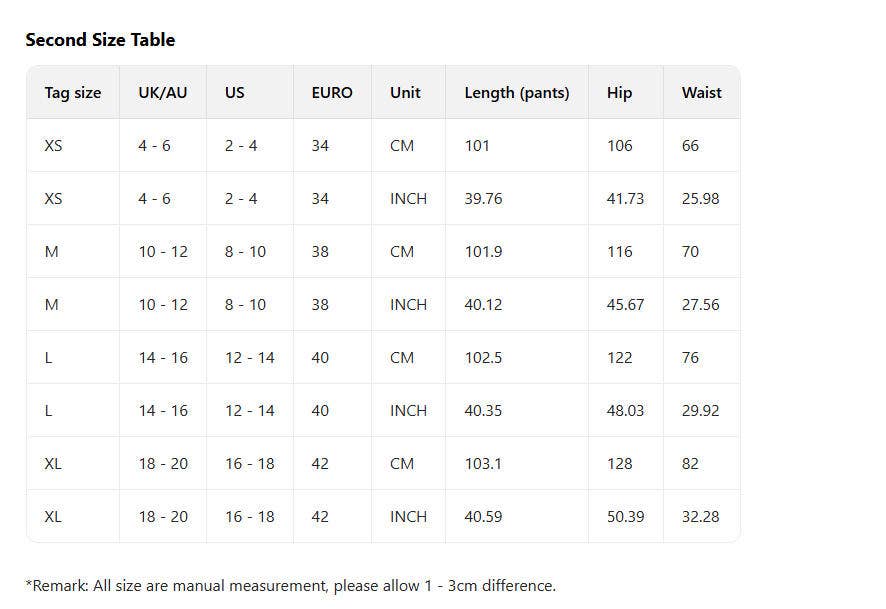Click the Hip column header

619,93
